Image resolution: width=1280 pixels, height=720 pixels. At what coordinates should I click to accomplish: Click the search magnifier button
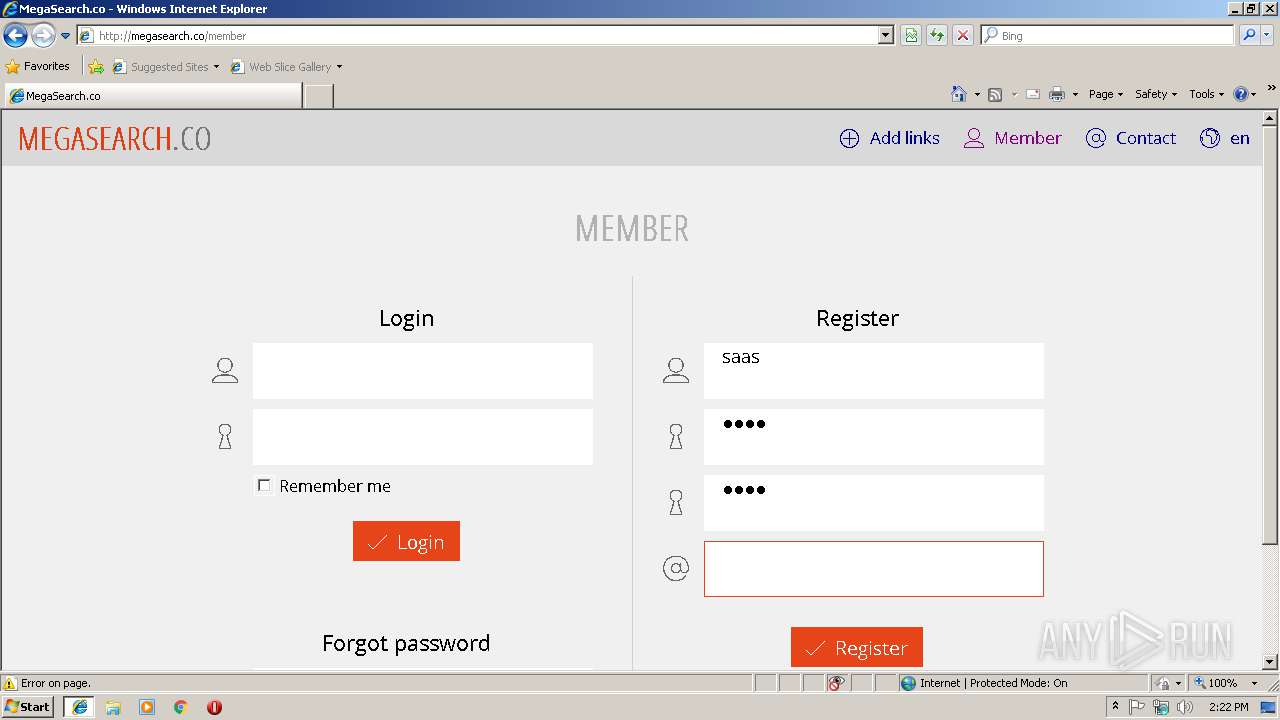(1249, 36)
